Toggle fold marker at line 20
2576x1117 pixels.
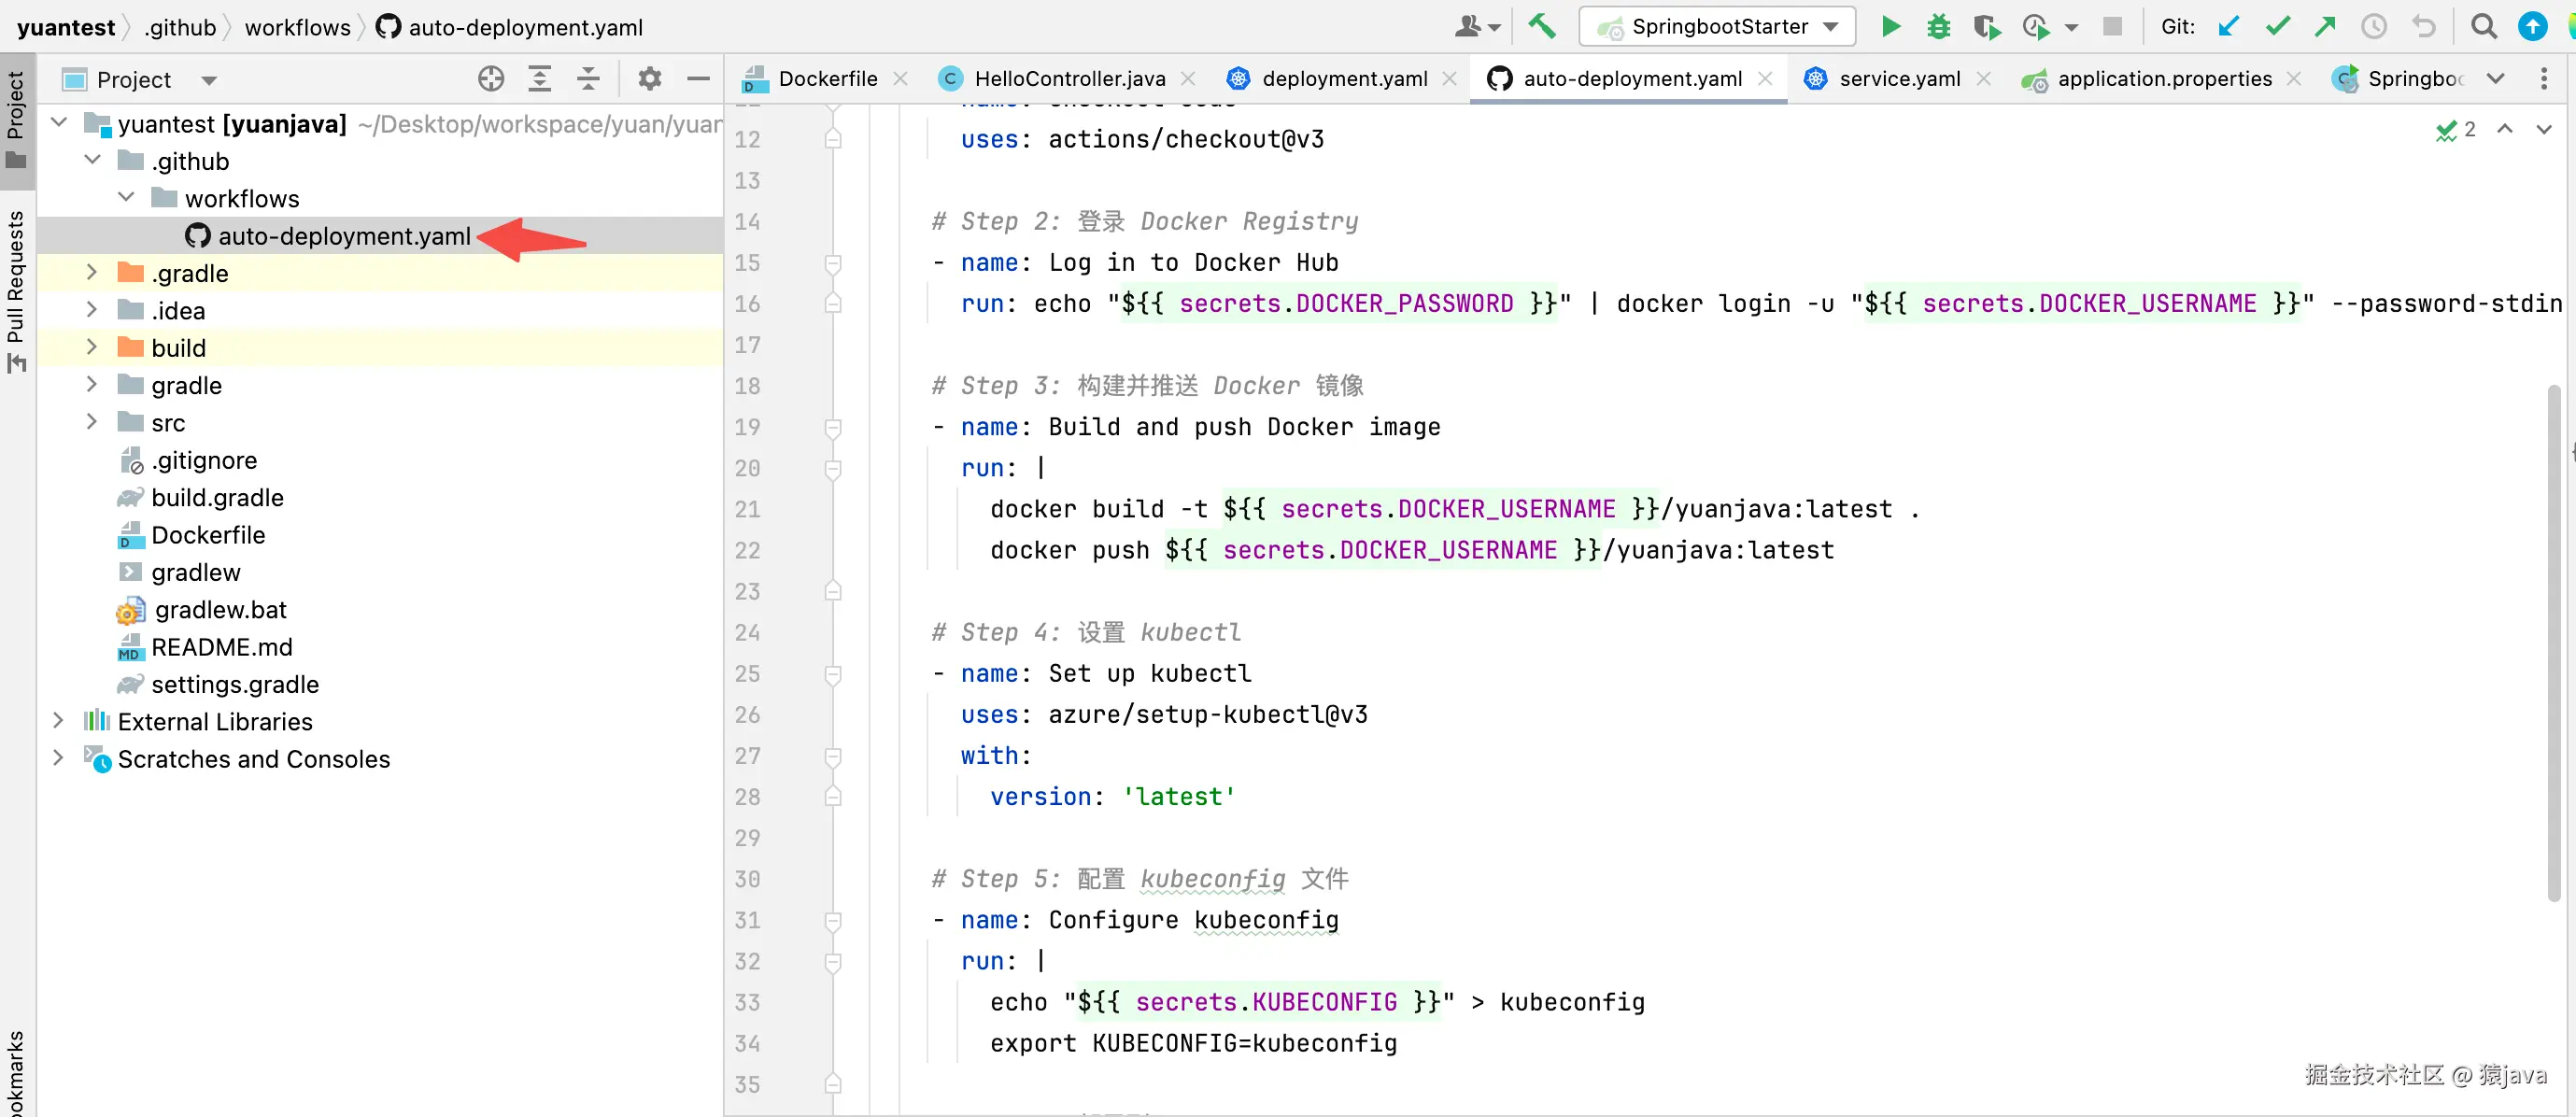pyautogui.click(x=832, y=468)
